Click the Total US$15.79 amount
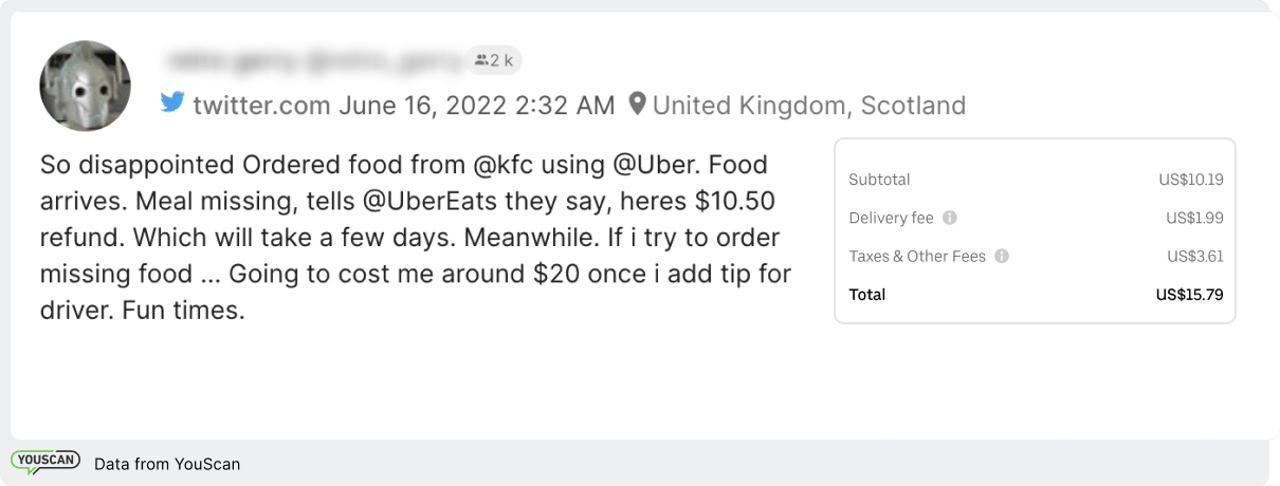 tap(1189, 295)
